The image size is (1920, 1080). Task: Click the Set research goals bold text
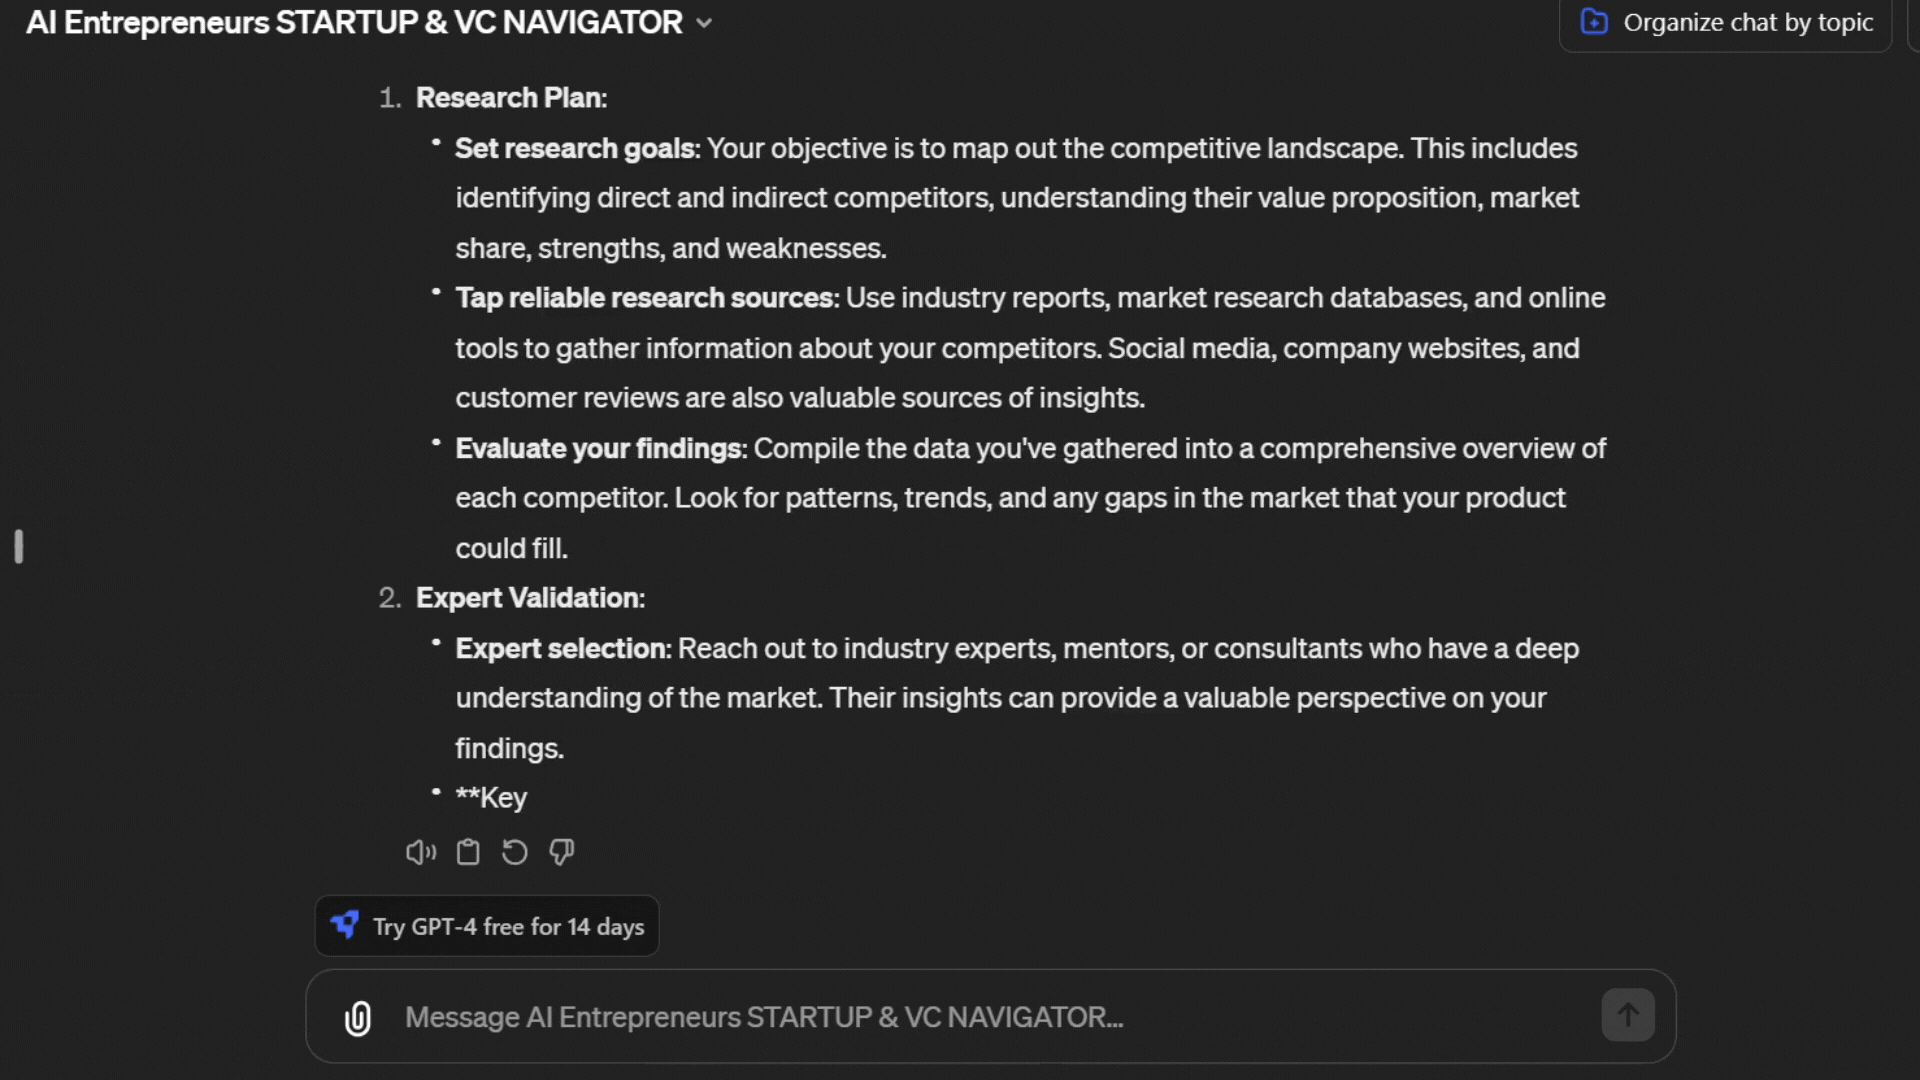coord(575,148)
